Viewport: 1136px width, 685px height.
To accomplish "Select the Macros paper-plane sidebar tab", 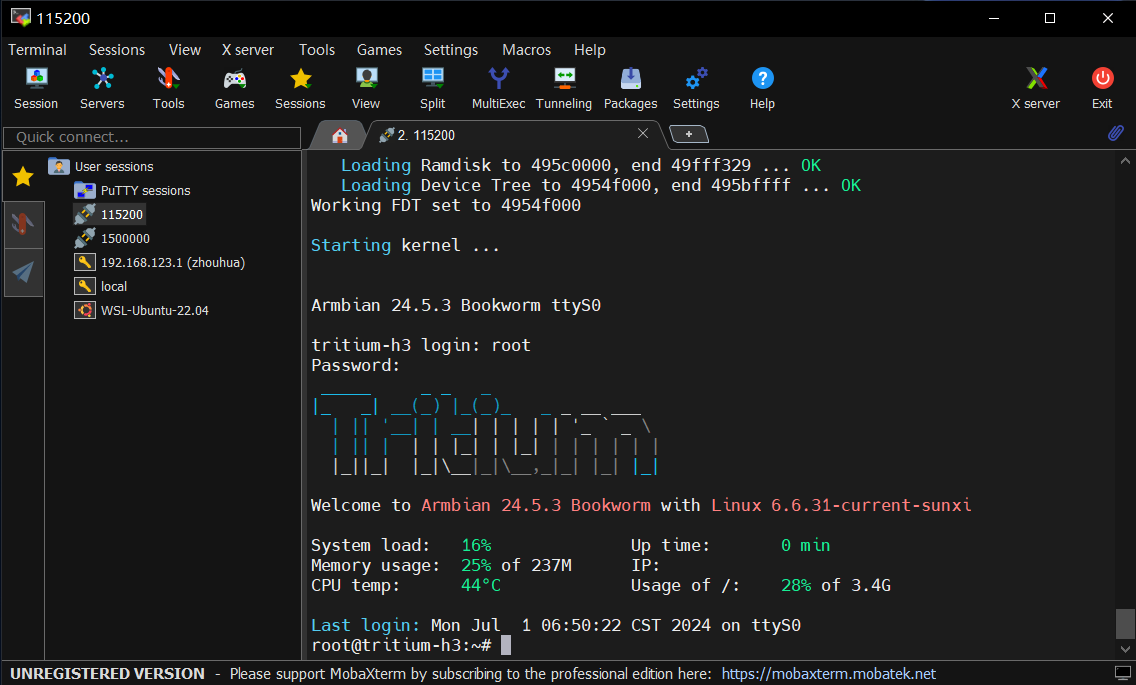I will point(23,273).
